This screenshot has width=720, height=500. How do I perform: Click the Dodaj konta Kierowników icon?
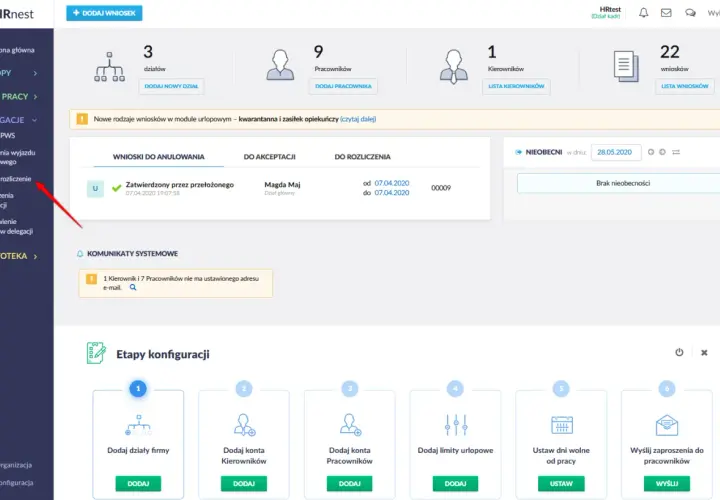244,425
